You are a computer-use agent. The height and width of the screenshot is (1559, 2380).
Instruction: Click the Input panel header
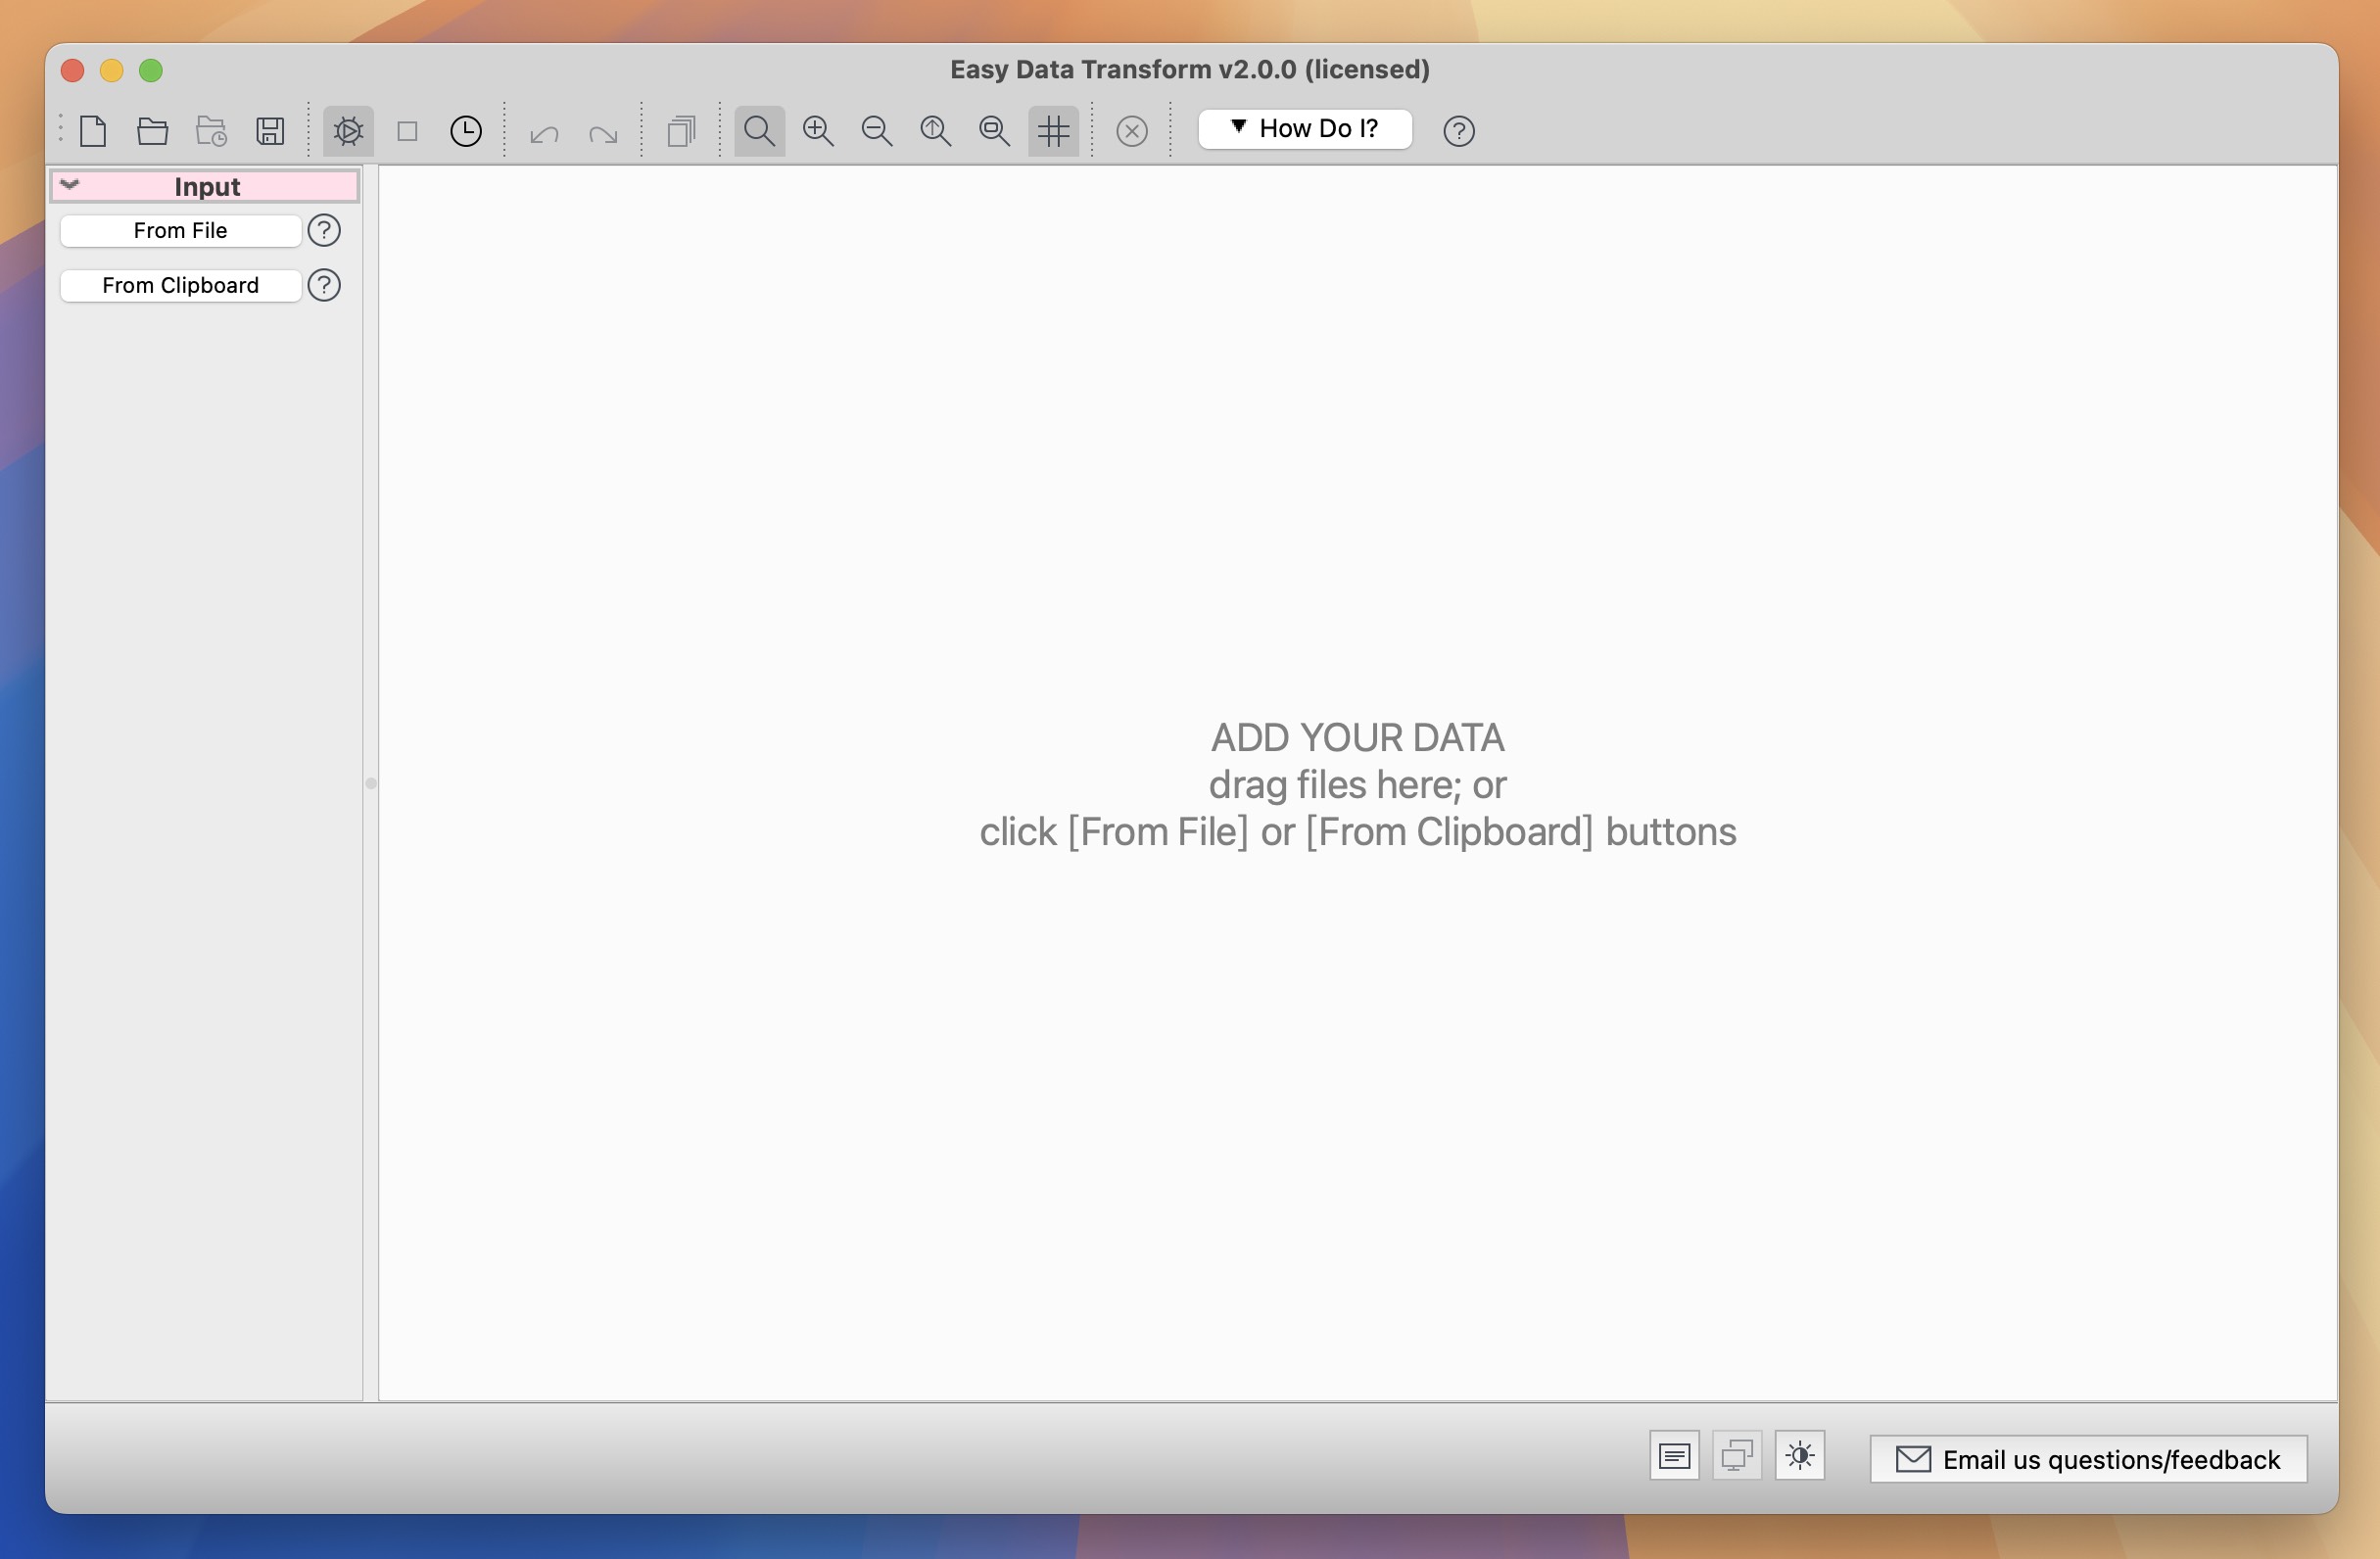pyautogui.click(x=205, y=187)
